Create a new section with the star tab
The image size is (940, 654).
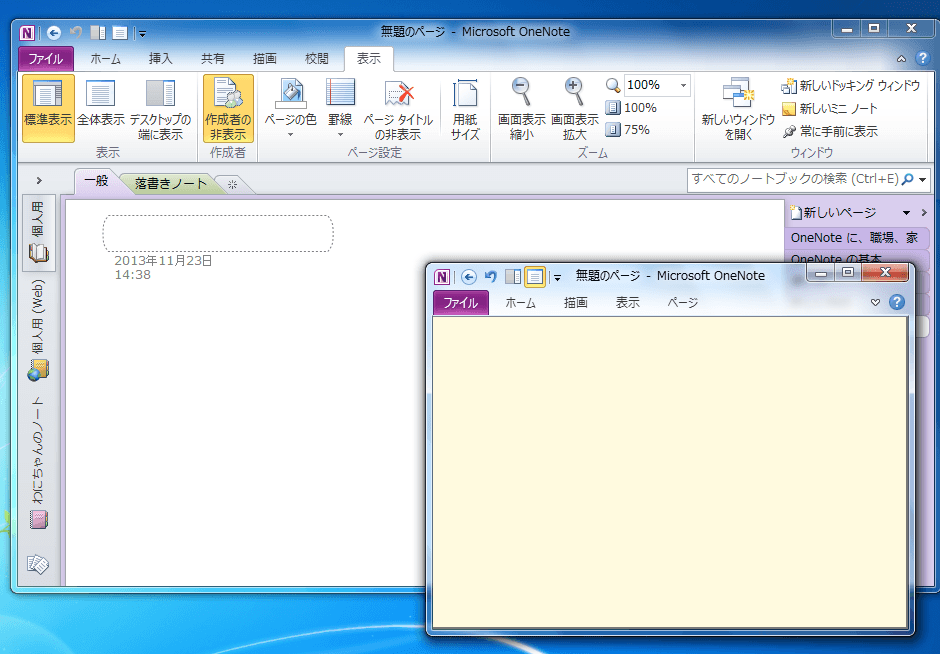[x=233, y=185]
